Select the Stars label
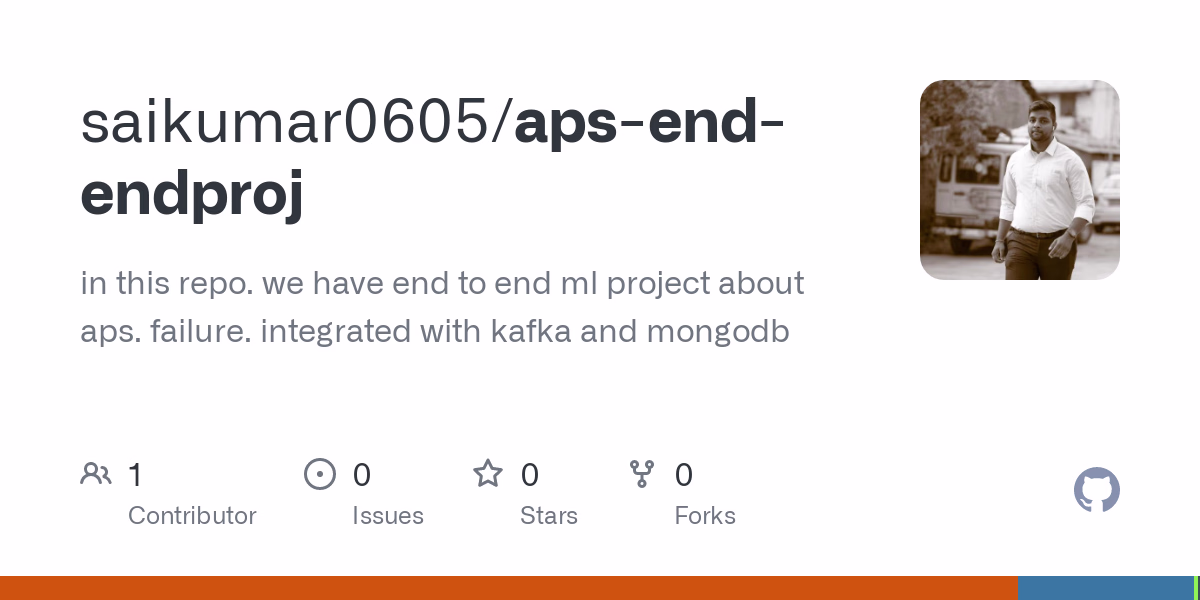1200x600 pixels. [x=549, y=516]
